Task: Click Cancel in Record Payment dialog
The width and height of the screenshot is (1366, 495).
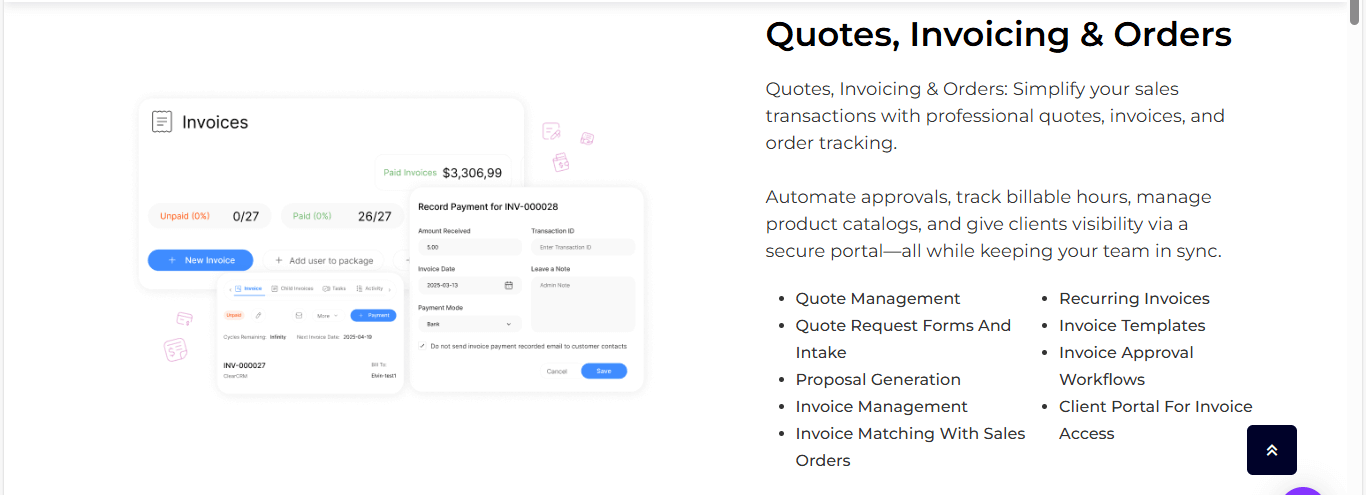Action: [x=557, y=371]
